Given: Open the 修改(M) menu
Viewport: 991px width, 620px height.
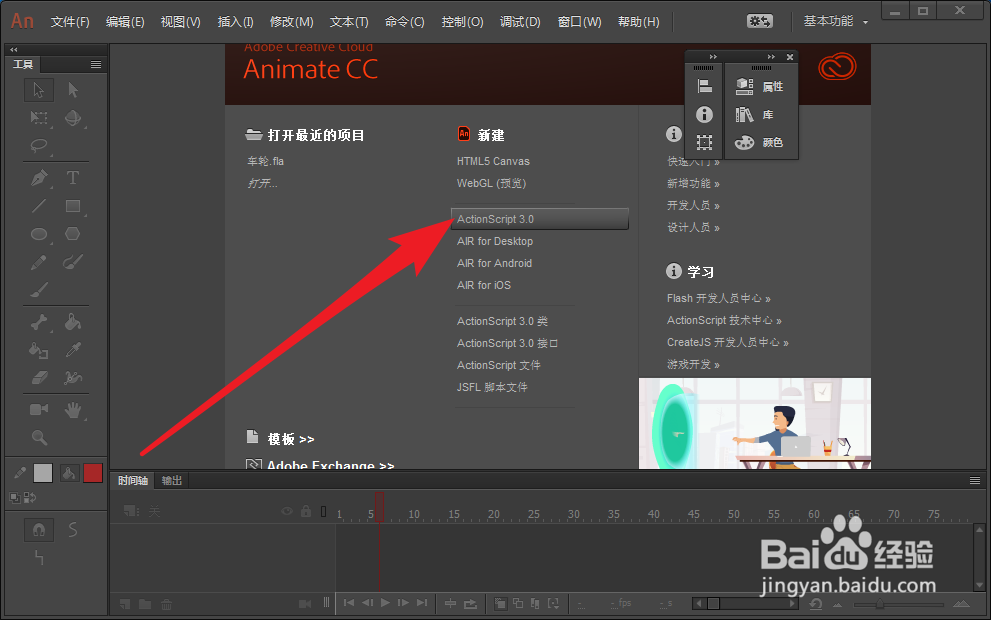Looking at the screenshot, I should pyautogui.click(x=291, y=21).
